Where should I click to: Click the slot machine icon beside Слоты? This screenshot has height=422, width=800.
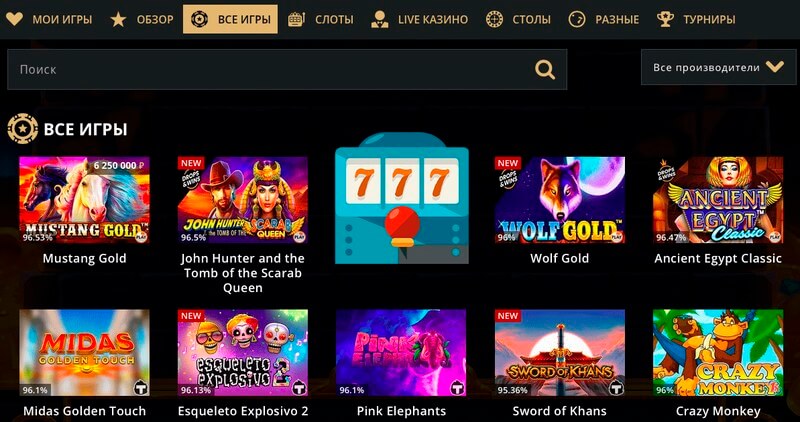[x=296, y=19]
